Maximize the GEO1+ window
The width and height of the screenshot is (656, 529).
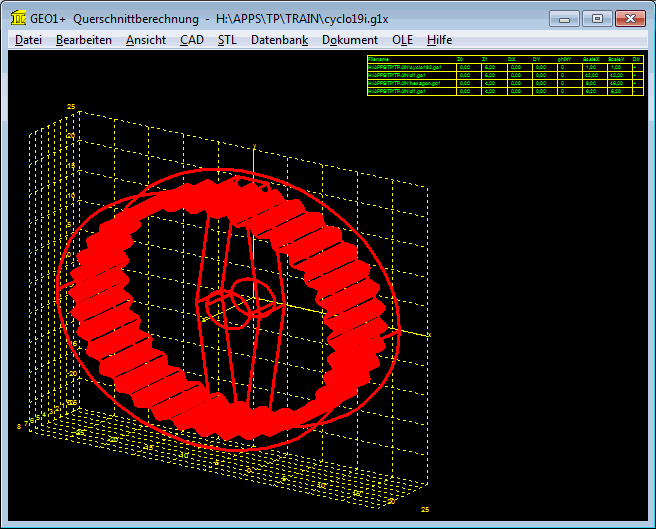point(597,18)
